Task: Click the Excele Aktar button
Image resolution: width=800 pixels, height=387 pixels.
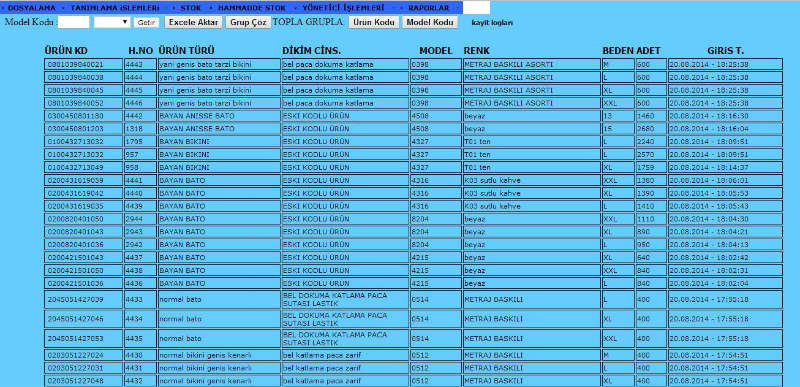Action: pos(194,22)
